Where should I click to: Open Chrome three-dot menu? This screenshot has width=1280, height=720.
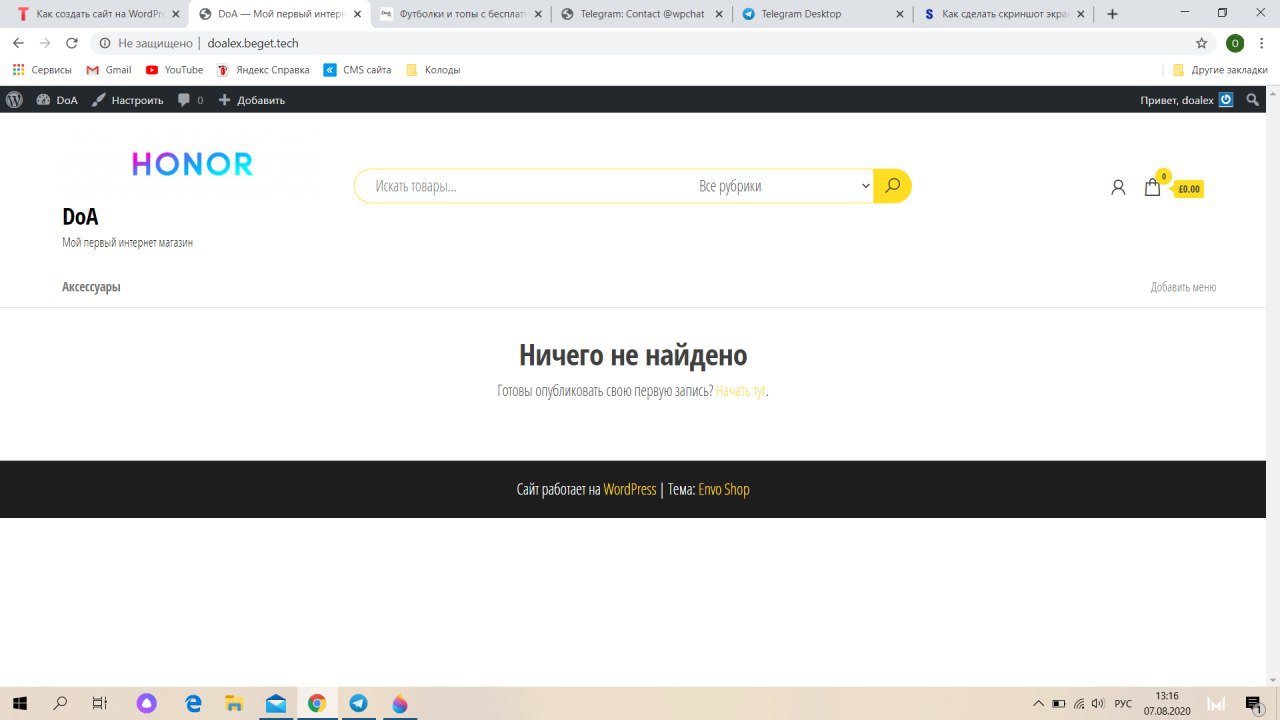[1263, 43]
